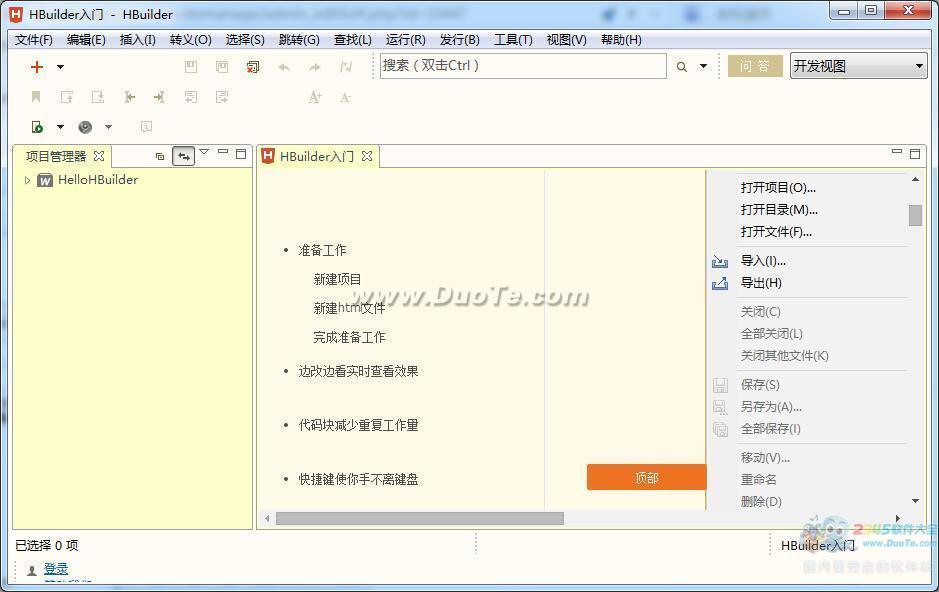The width and height of the screenshot is (939, 592).
Task: Select the HBuilder入门 editor tab
Action: coord(317,156)
